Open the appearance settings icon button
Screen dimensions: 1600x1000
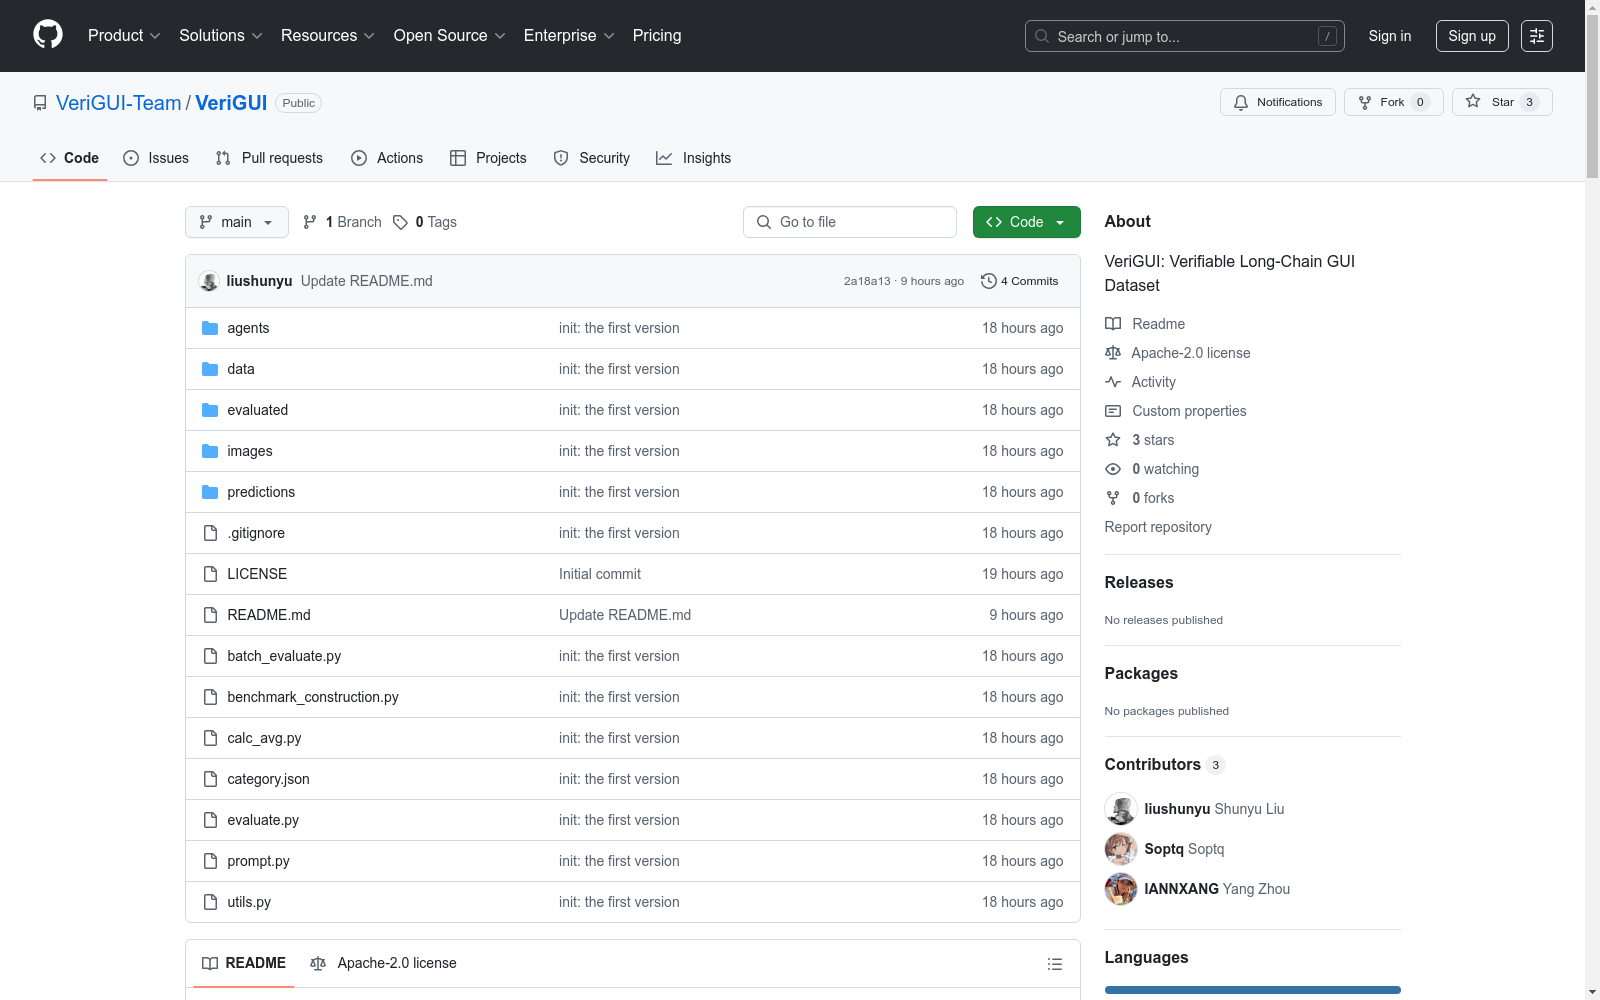1537,36
